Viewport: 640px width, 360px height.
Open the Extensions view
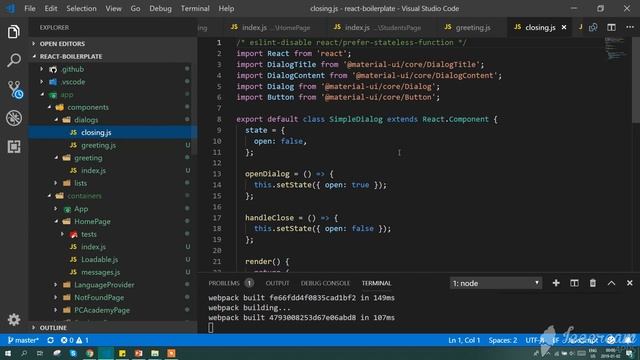13,147
